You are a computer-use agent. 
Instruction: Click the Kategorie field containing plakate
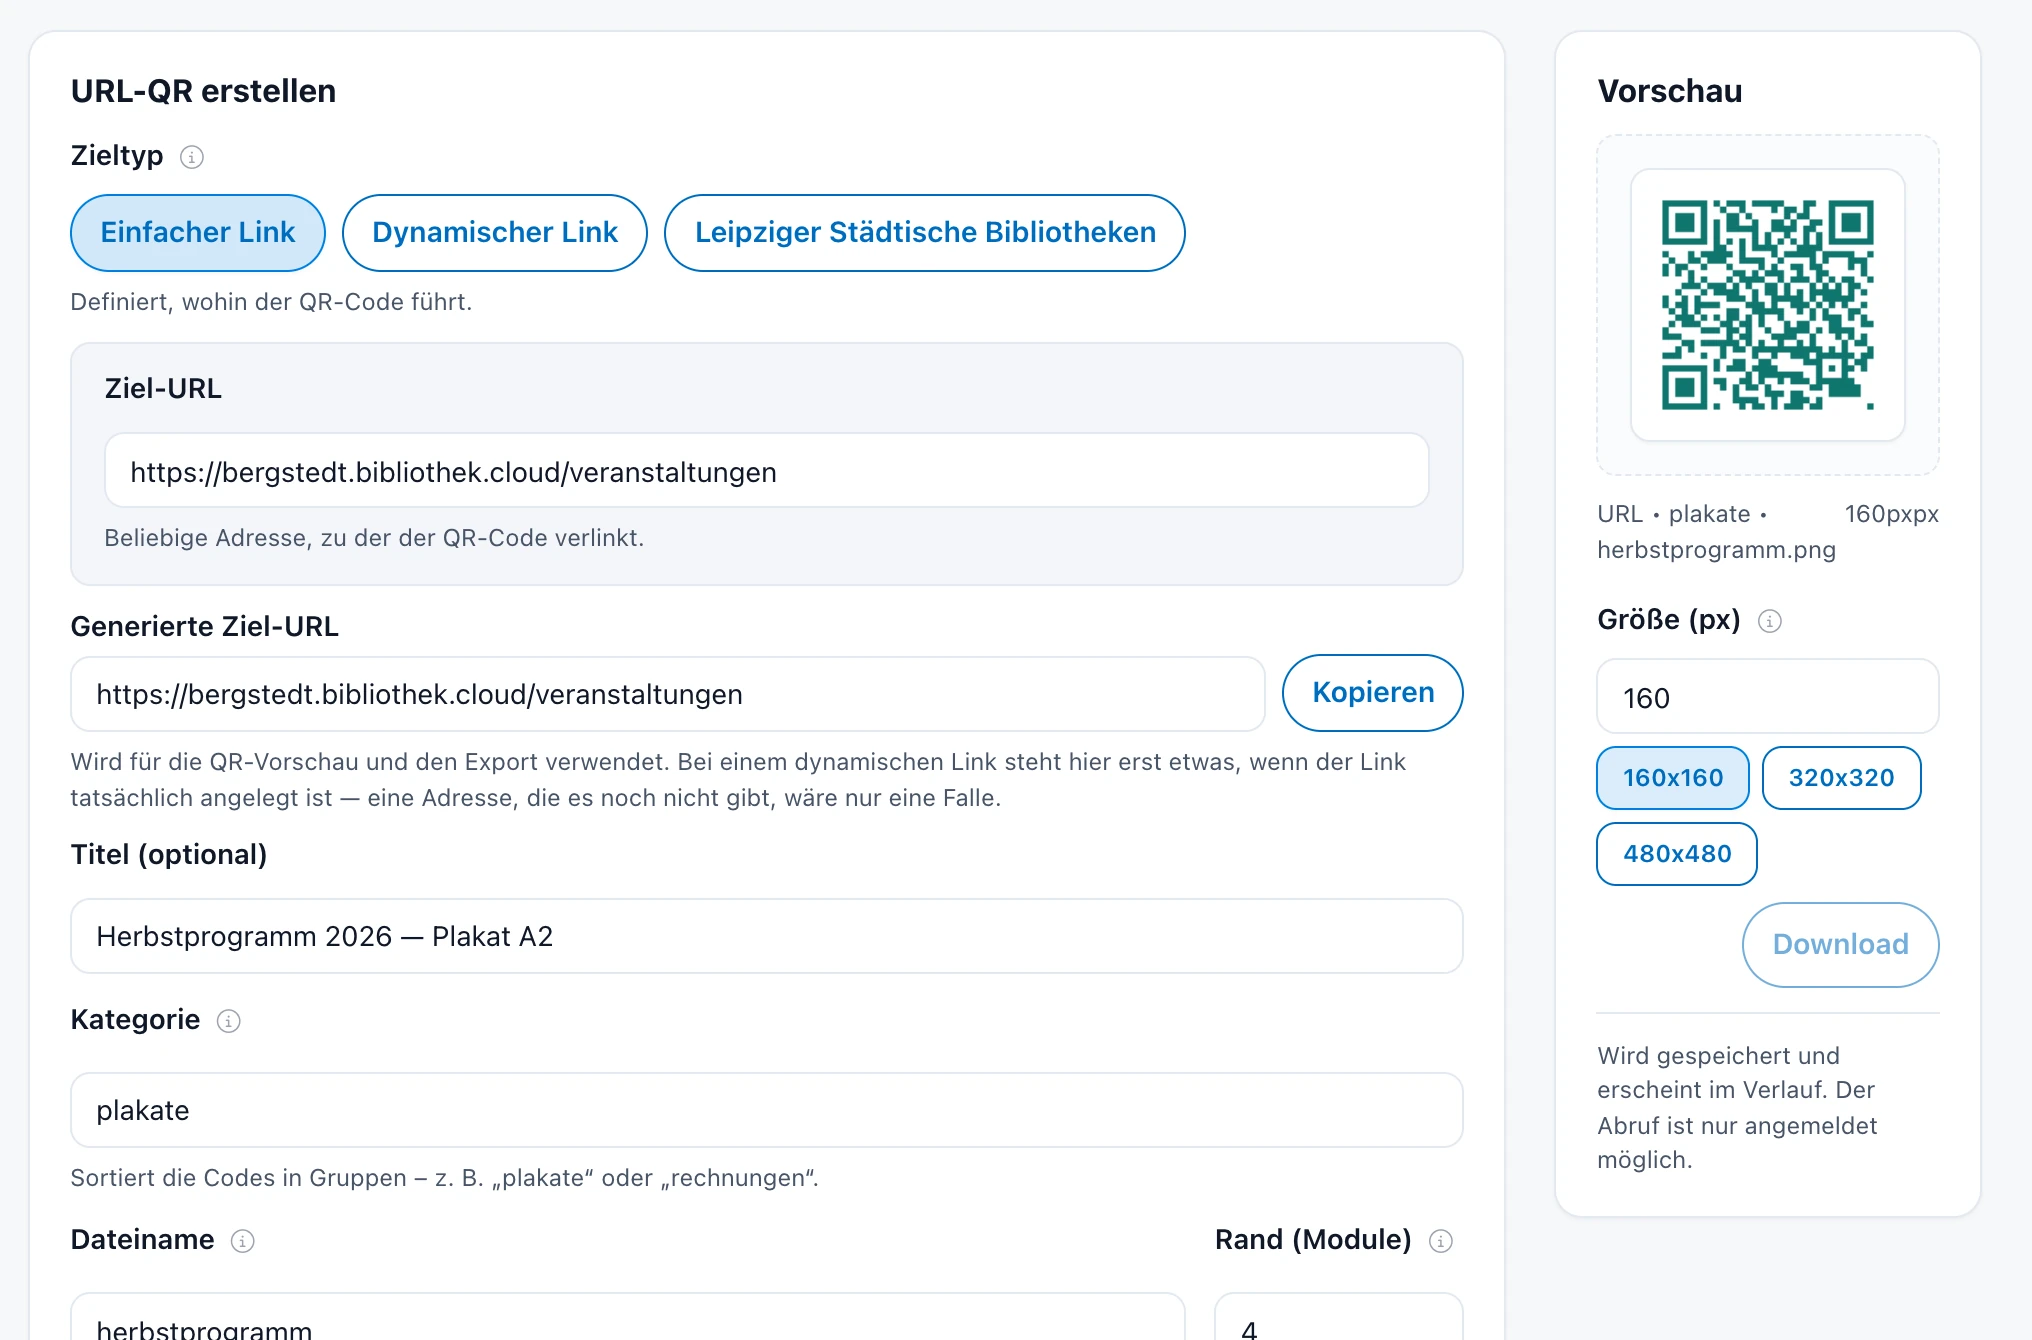(767, 1110)
